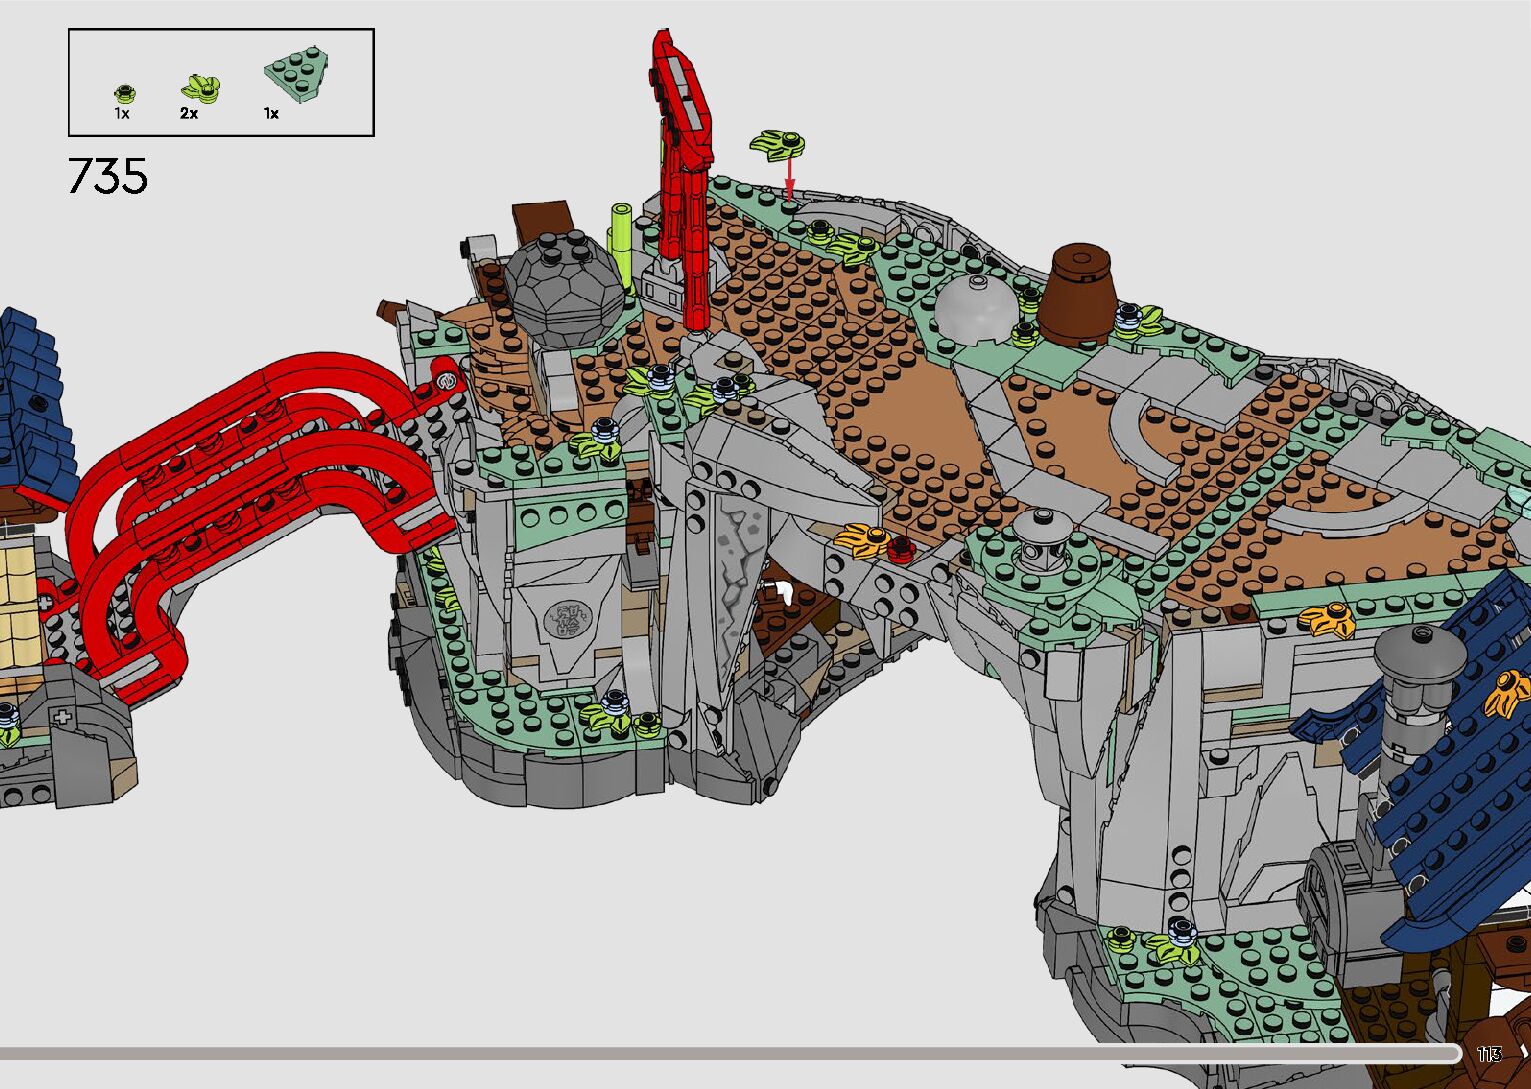Click the lime green vertical bar piece
This screenshot has width=1531, height=1089.
point(620,243)
